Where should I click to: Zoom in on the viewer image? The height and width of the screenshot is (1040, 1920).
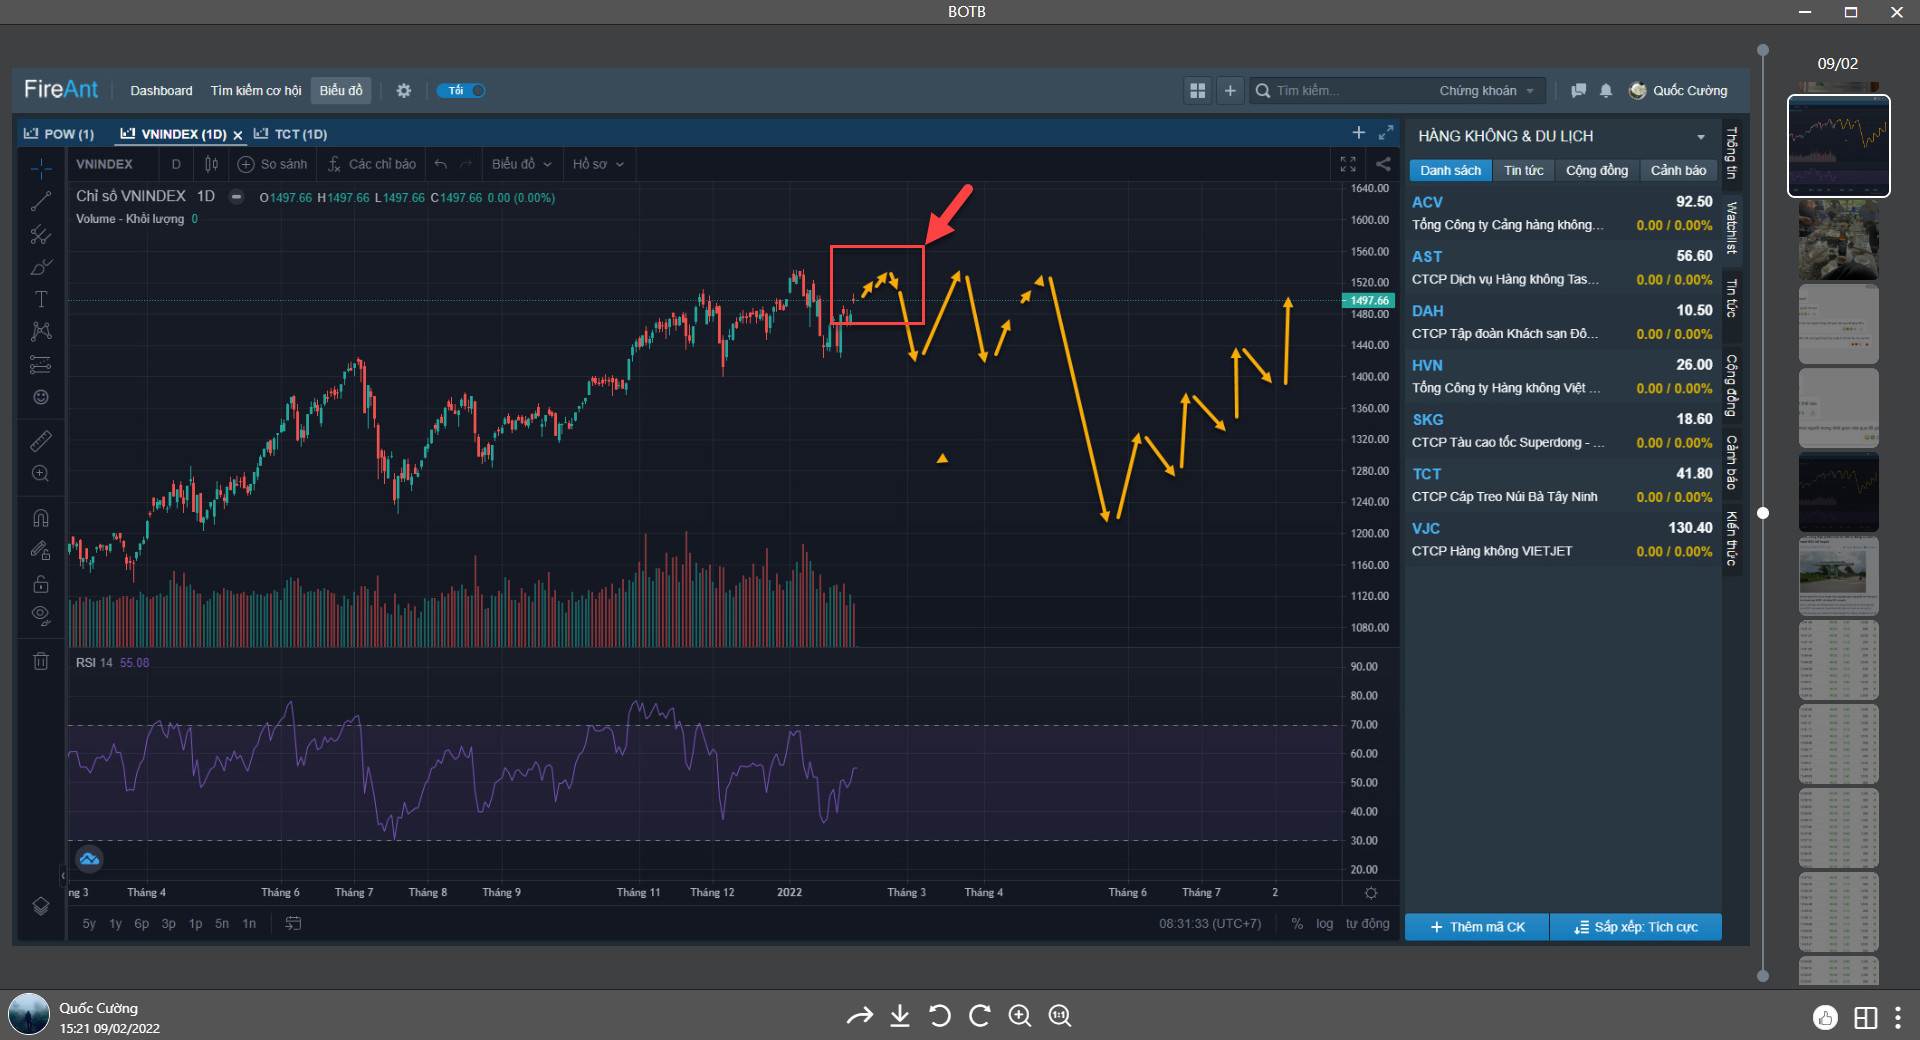(x=1020, y=1016)
